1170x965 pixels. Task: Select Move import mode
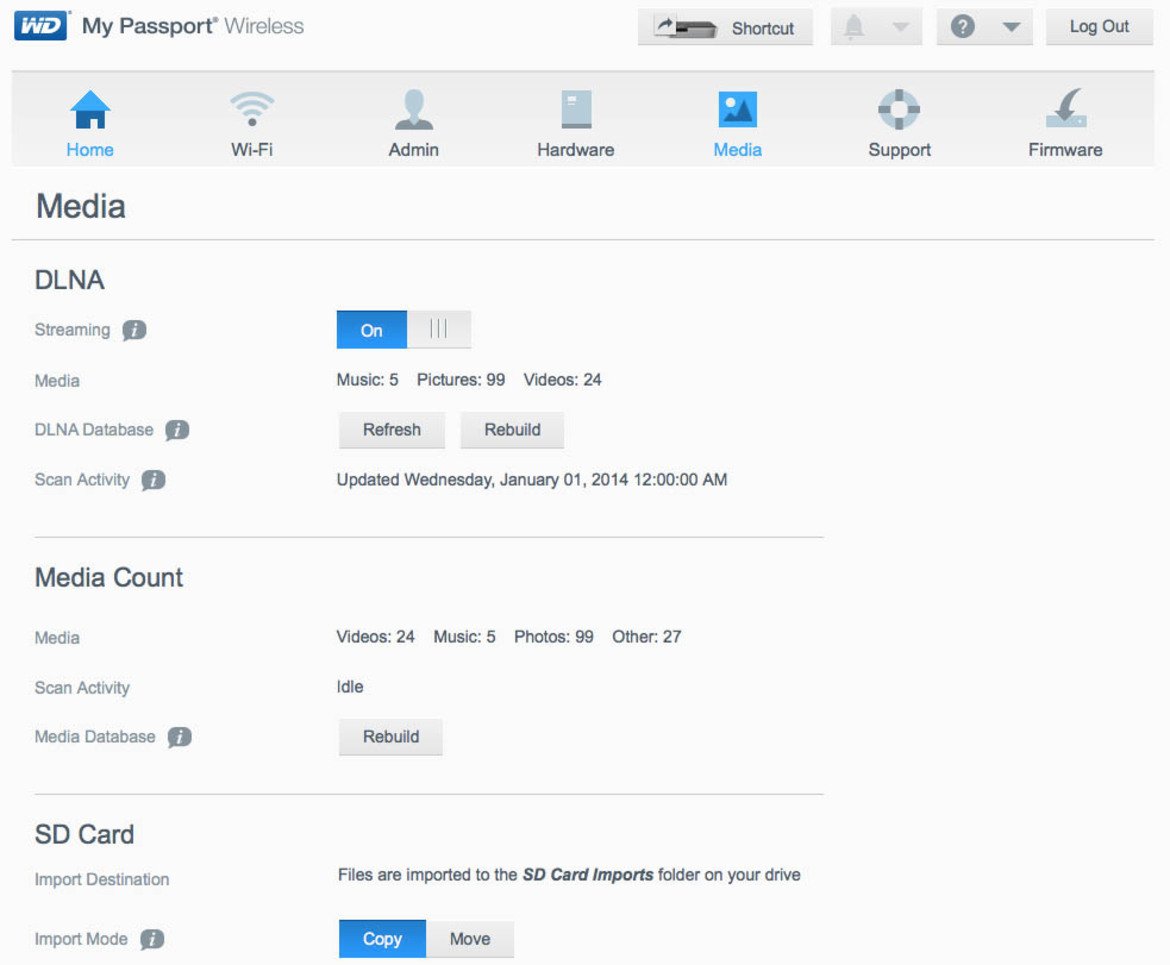point(470,939)
